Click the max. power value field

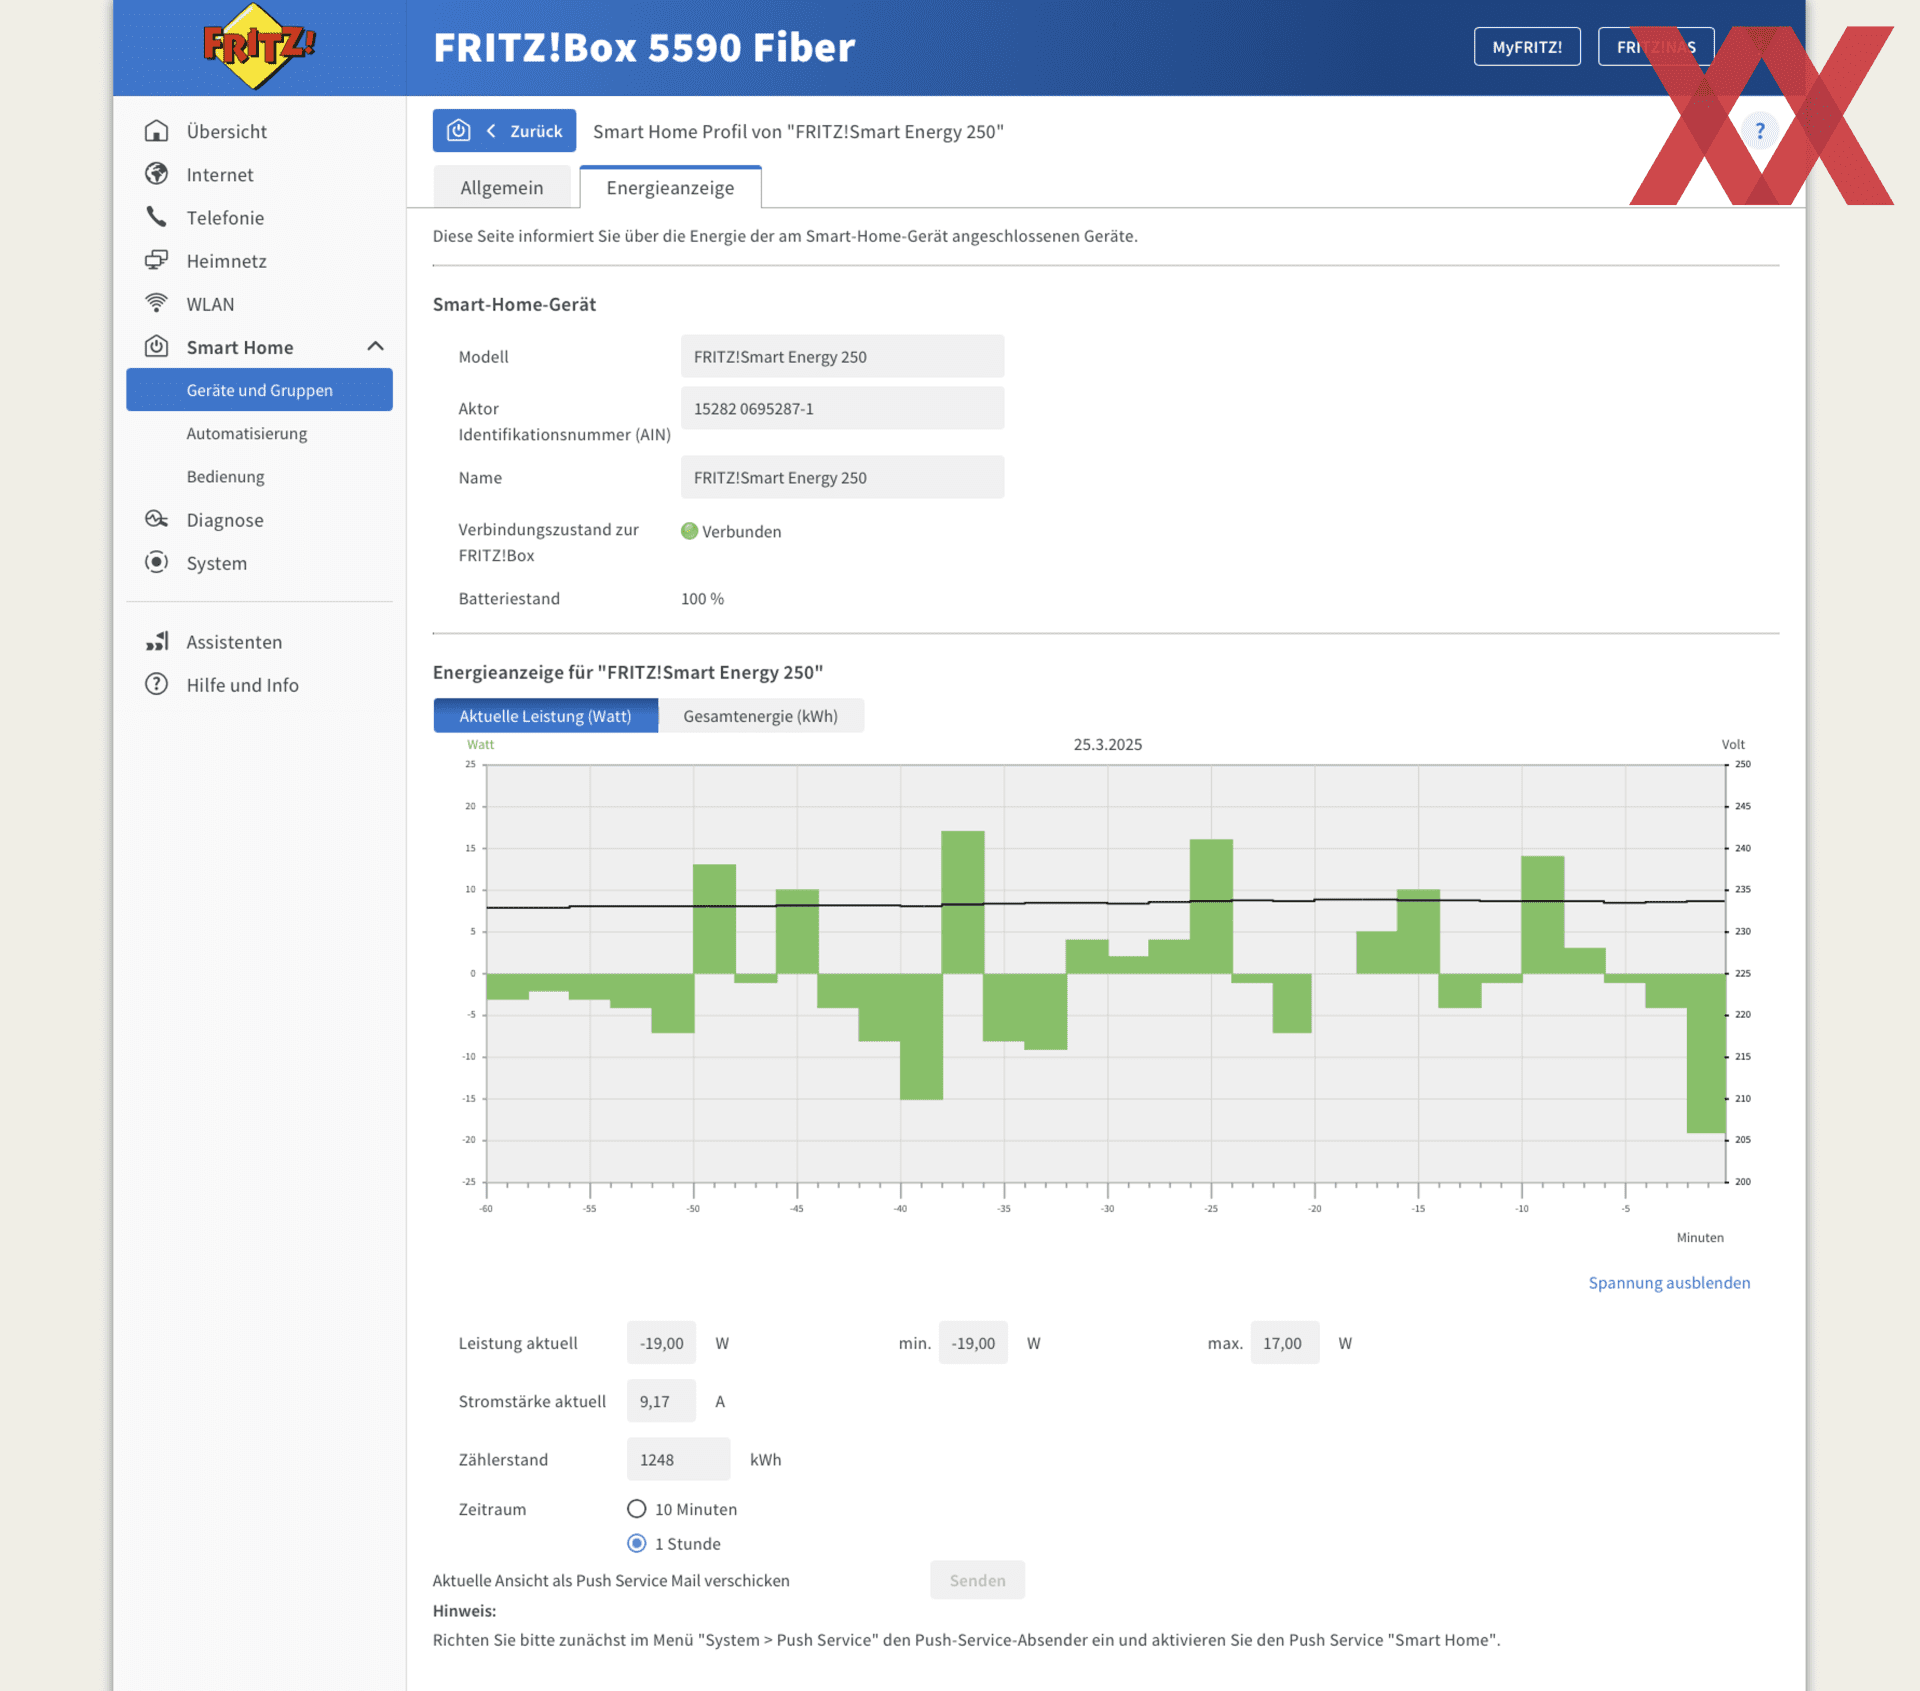pos(1284,1342)
